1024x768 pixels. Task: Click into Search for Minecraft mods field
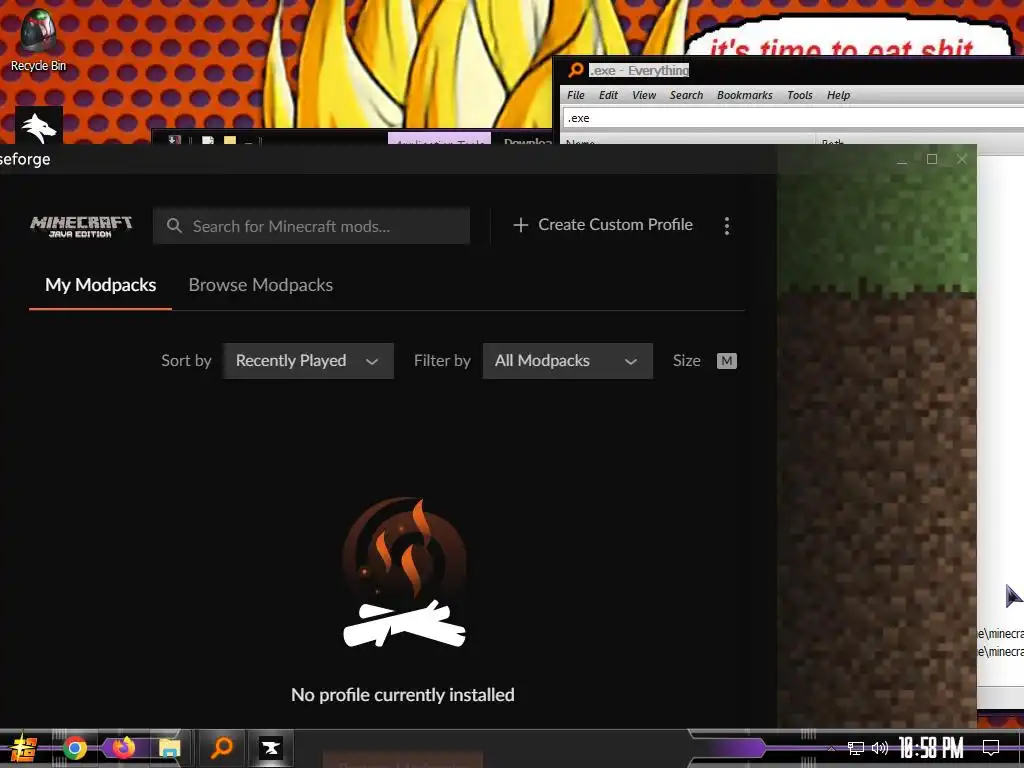pyautogui.click(x=312, y=226)
